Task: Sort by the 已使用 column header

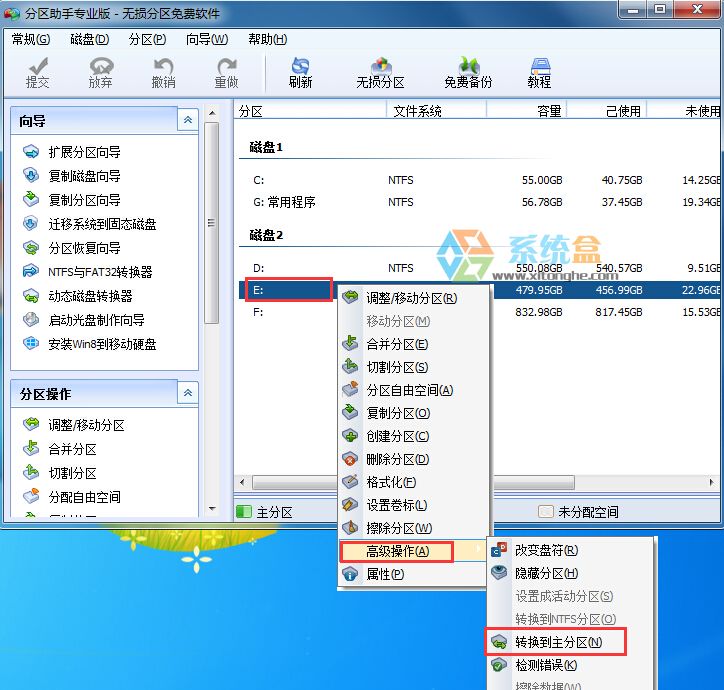Action: point(607,111)
